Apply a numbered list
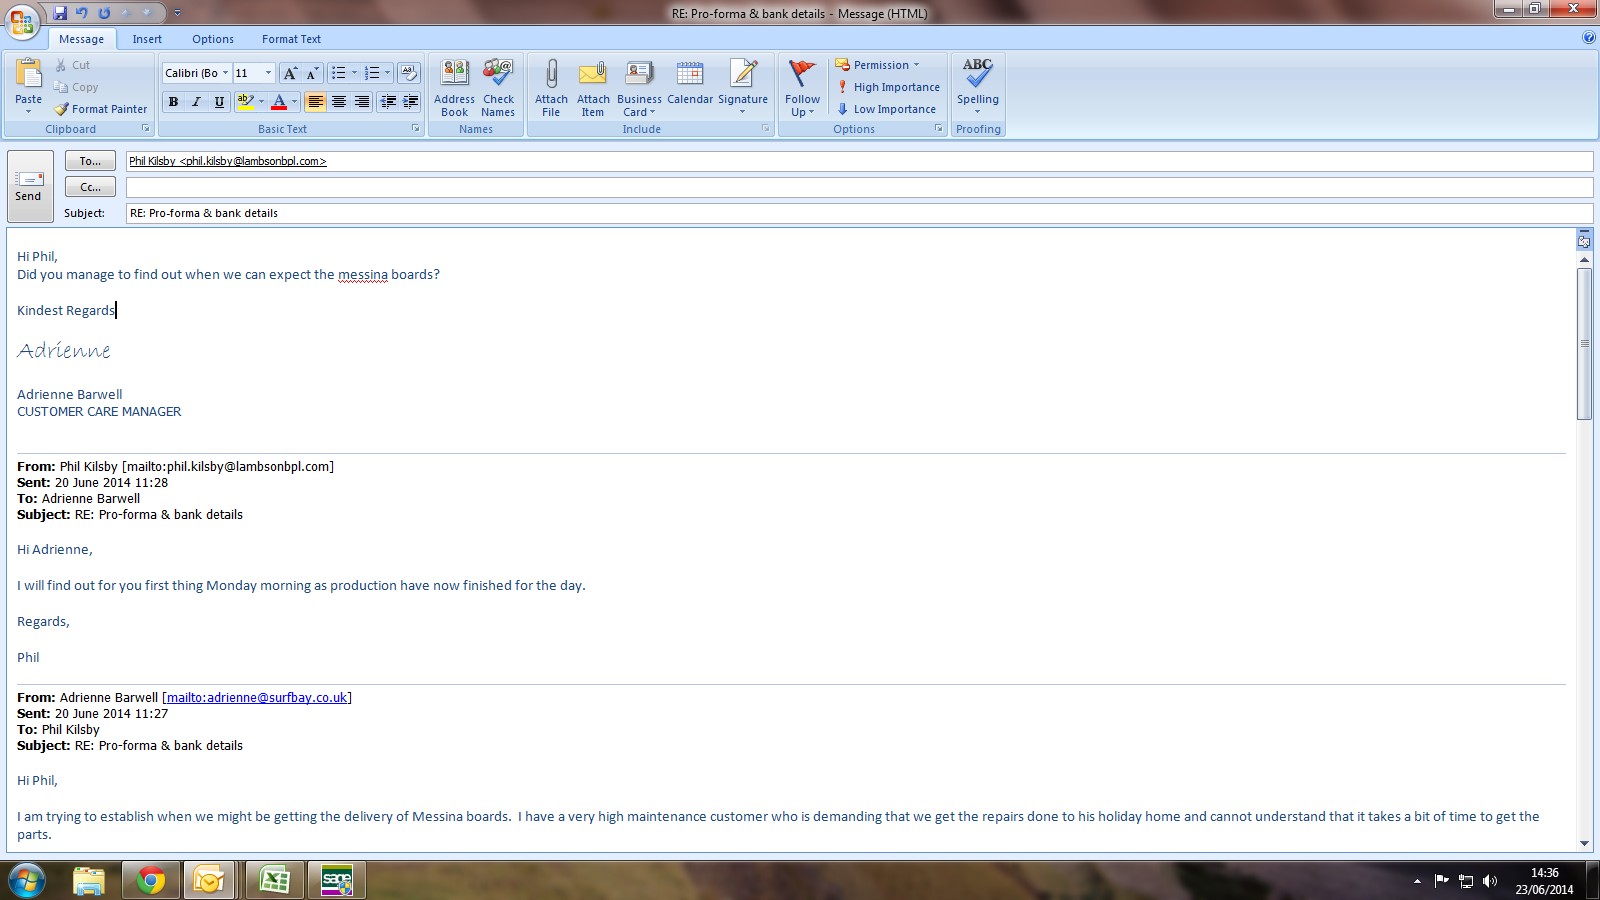 [x=371, y=73]
